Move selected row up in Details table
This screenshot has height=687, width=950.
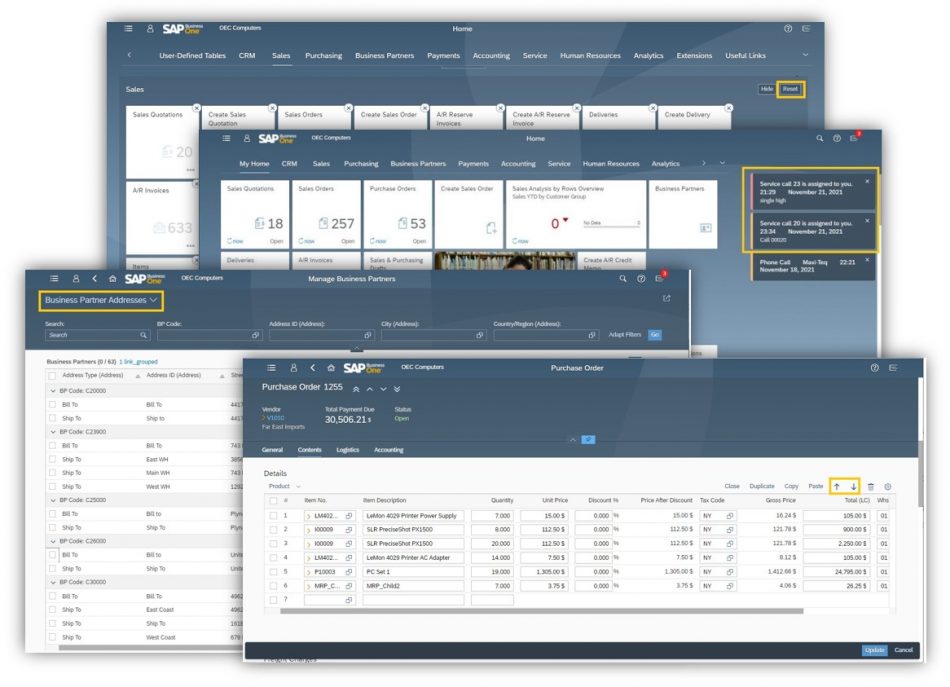coord(837,486)
